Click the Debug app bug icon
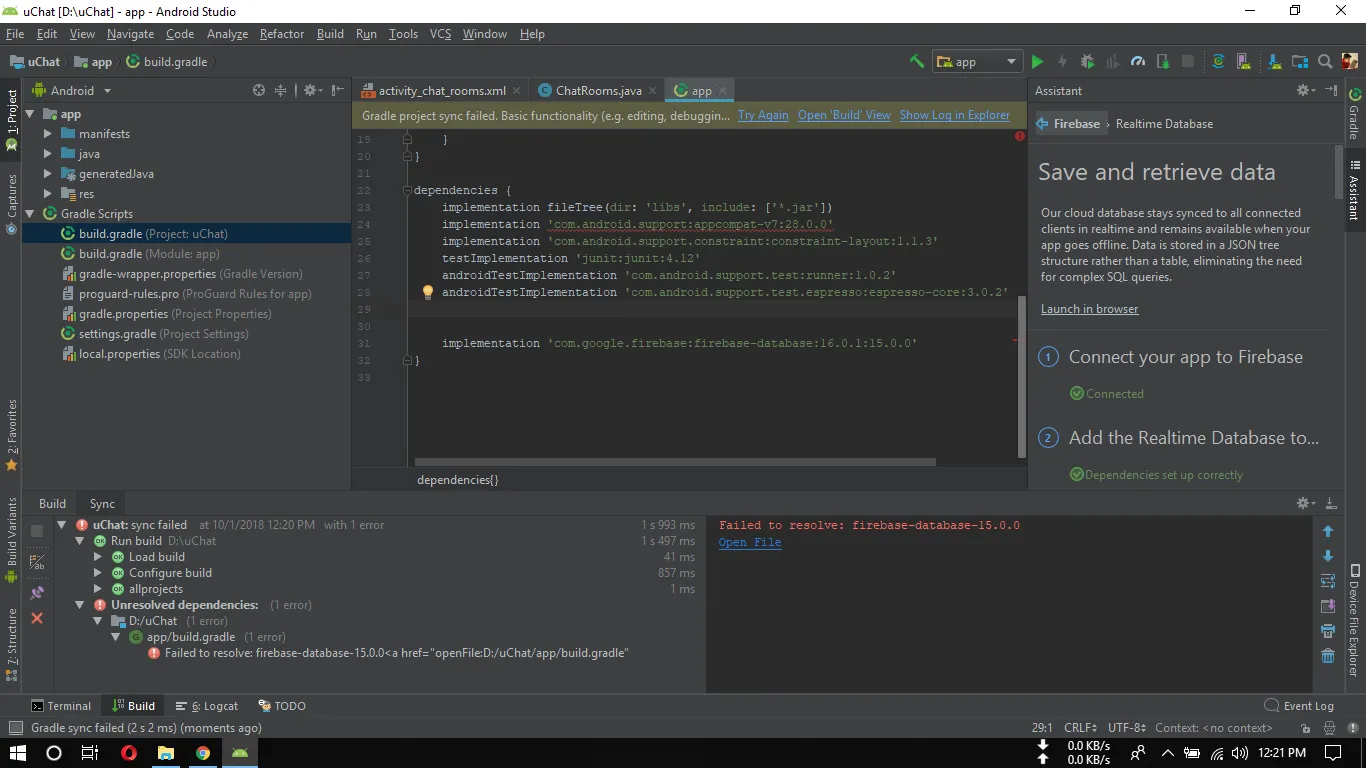This screenshot has height=768, width=1366. [1087, 62]
